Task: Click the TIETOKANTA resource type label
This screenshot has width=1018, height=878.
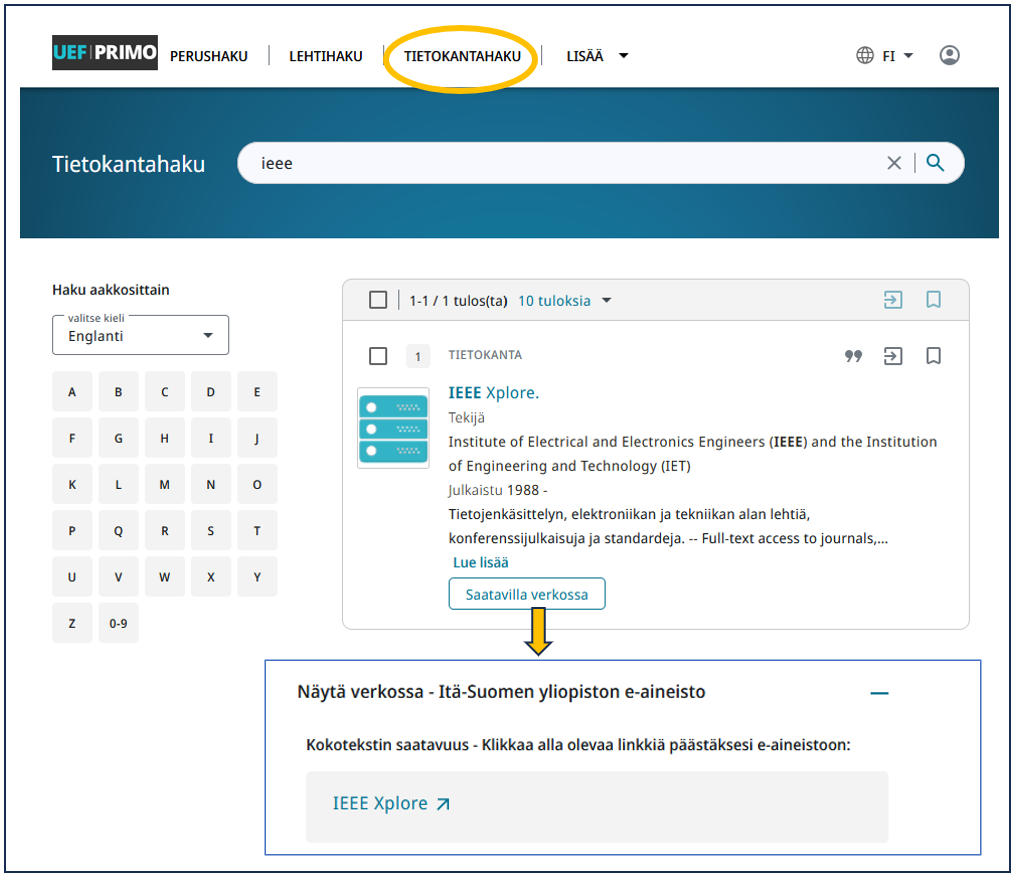Action: pyautogui.click(x=485, y=355)
